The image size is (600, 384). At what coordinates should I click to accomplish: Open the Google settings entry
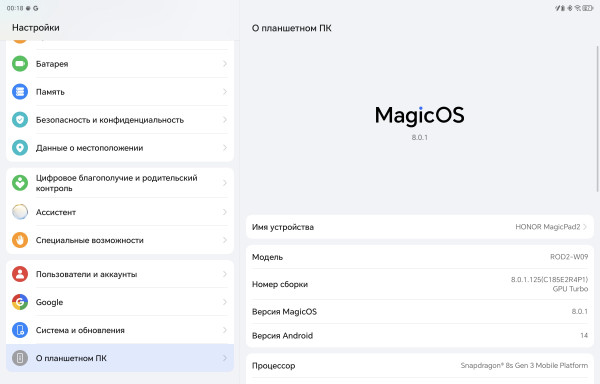(120, 302)
